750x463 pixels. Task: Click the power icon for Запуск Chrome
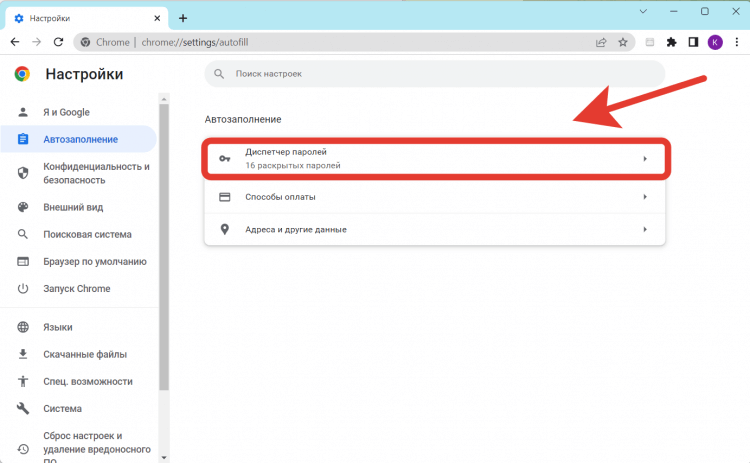tap(22, 288)
